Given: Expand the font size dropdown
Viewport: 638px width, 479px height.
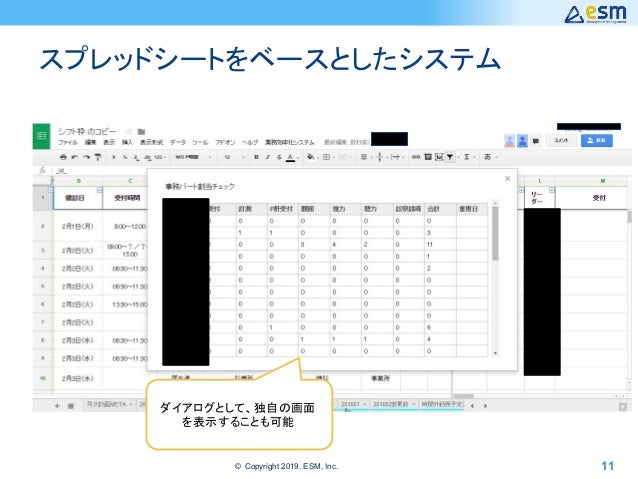Looking at the screenshot, I should point(234,157).
